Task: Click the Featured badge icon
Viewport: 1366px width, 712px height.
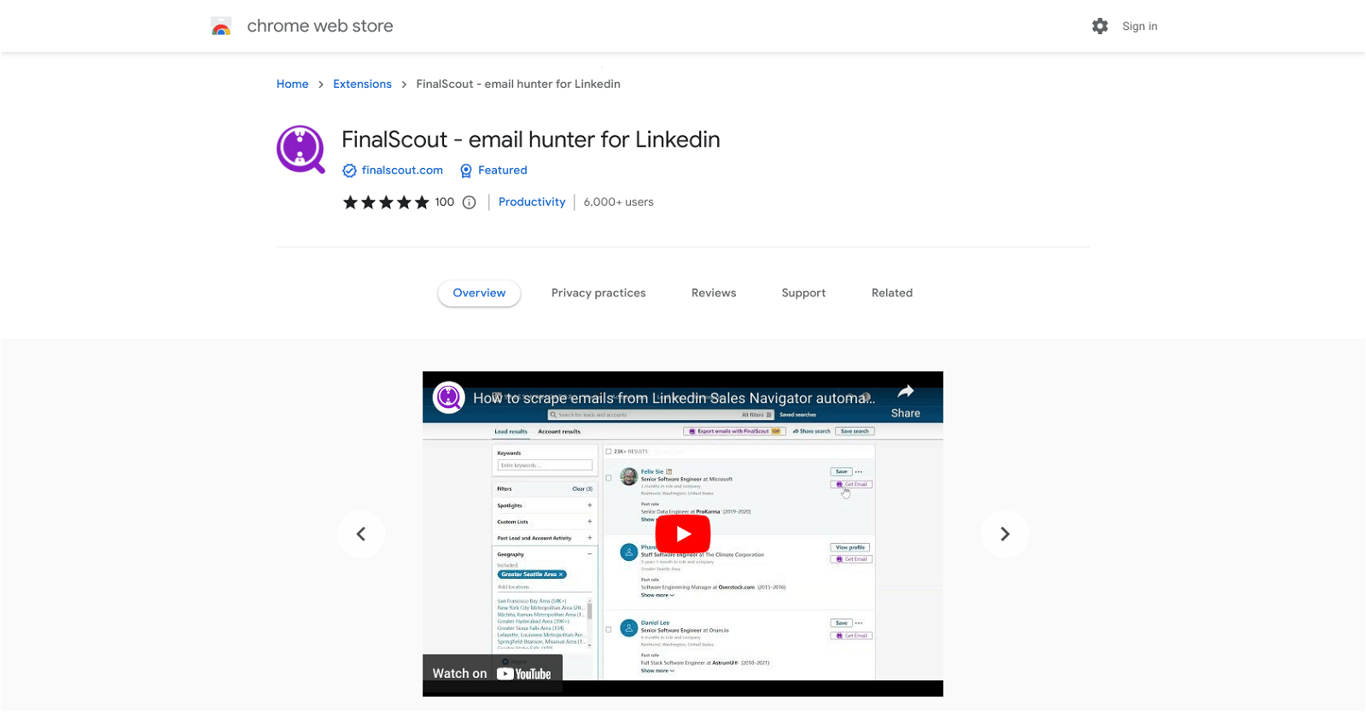Action: pyautogui.click(x=466, y=171)
